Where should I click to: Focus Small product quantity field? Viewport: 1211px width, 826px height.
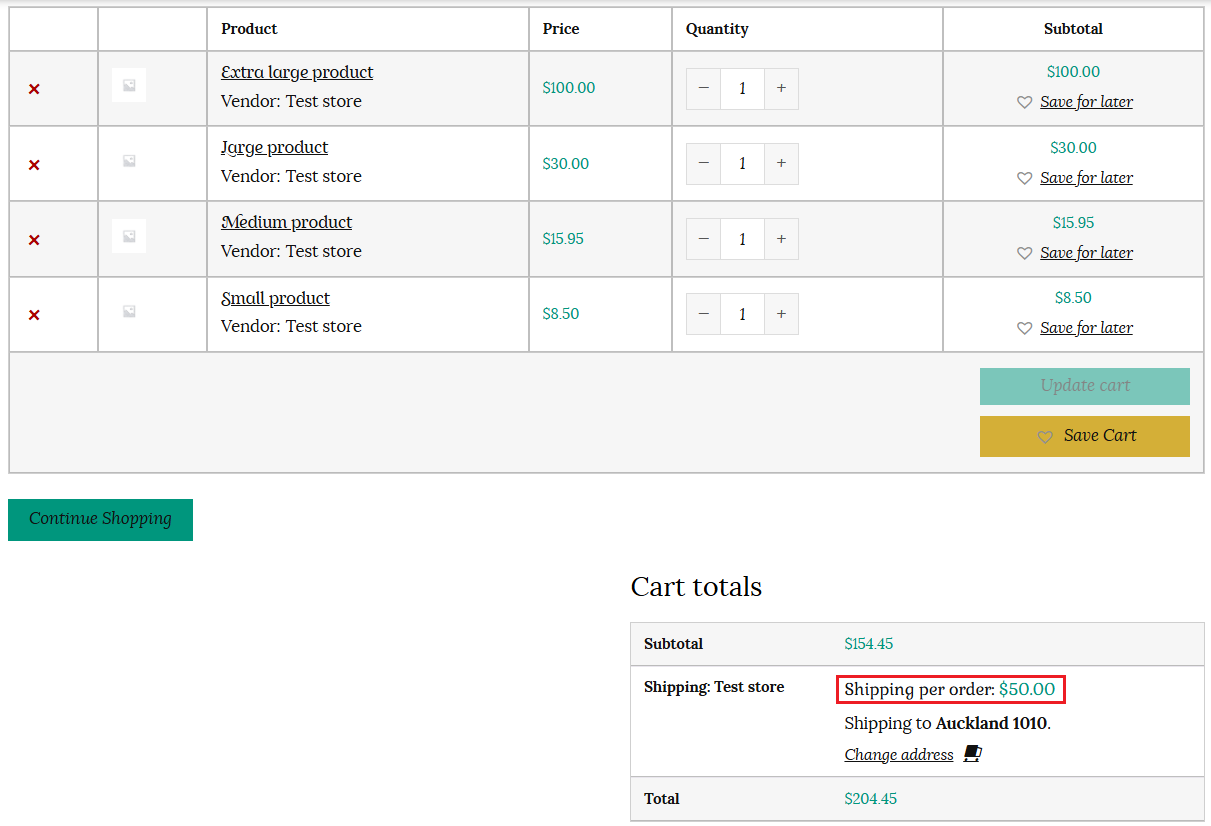(742, 314)
